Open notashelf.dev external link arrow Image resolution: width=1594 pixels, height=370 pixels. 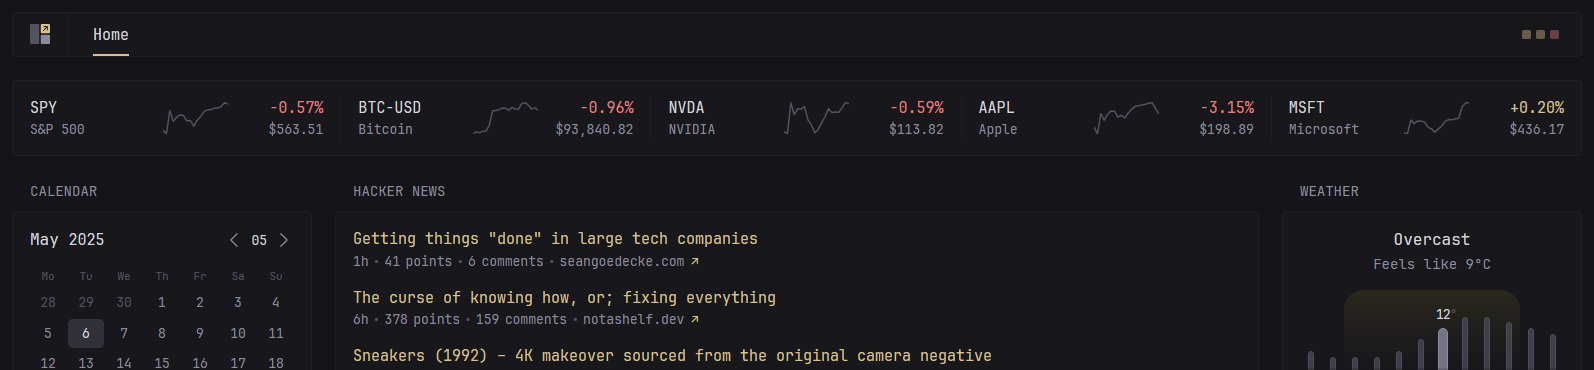(x=695, y=320)
